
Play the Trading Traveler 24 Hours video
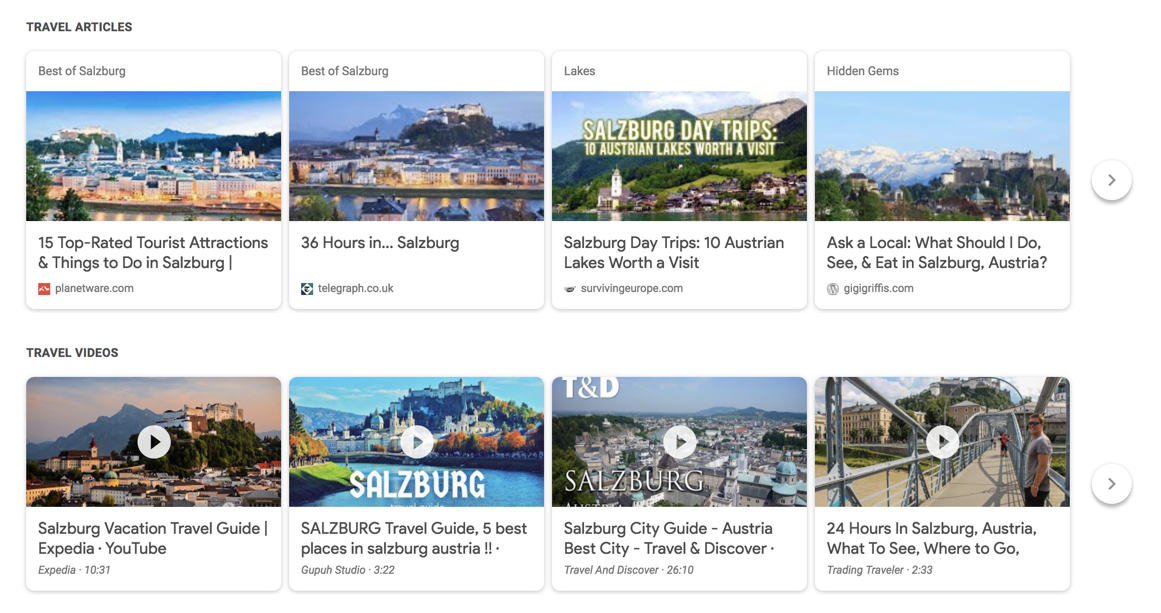coord(943,442)
